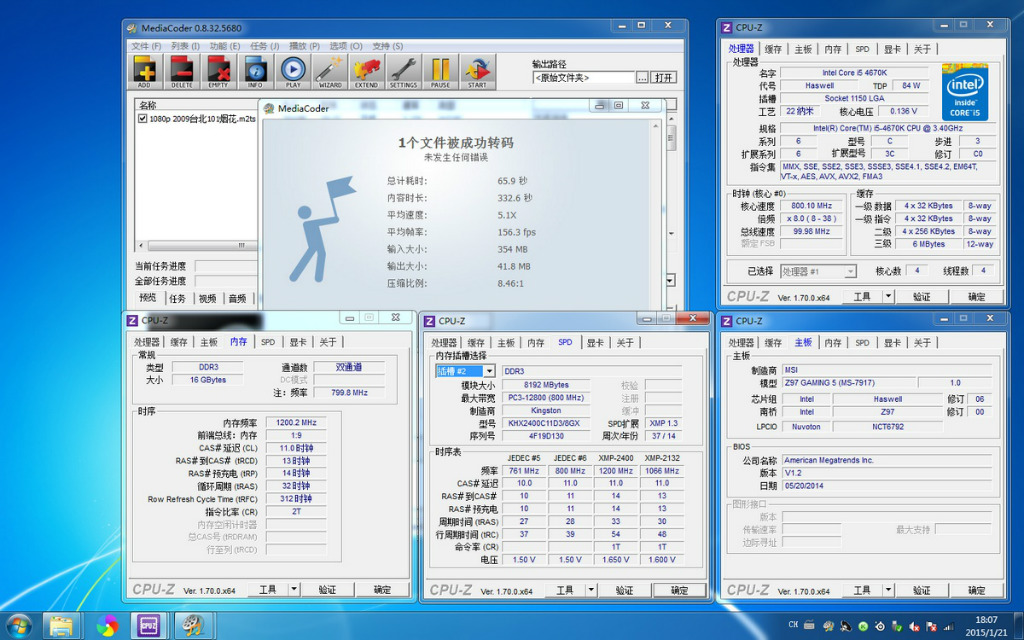Select the 任务 tab in MediaCoder

(178, 298)
